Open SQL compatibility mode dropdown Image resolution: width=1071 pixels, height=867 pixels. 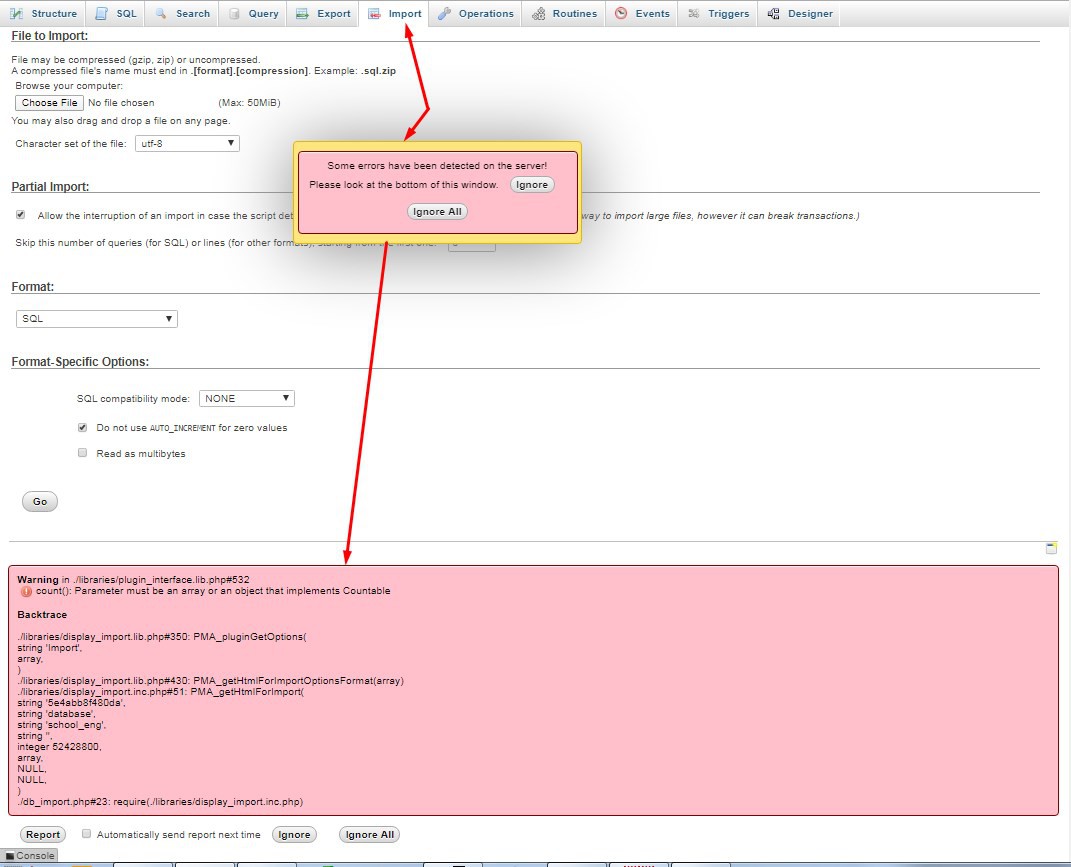click(x=246, y=398)
